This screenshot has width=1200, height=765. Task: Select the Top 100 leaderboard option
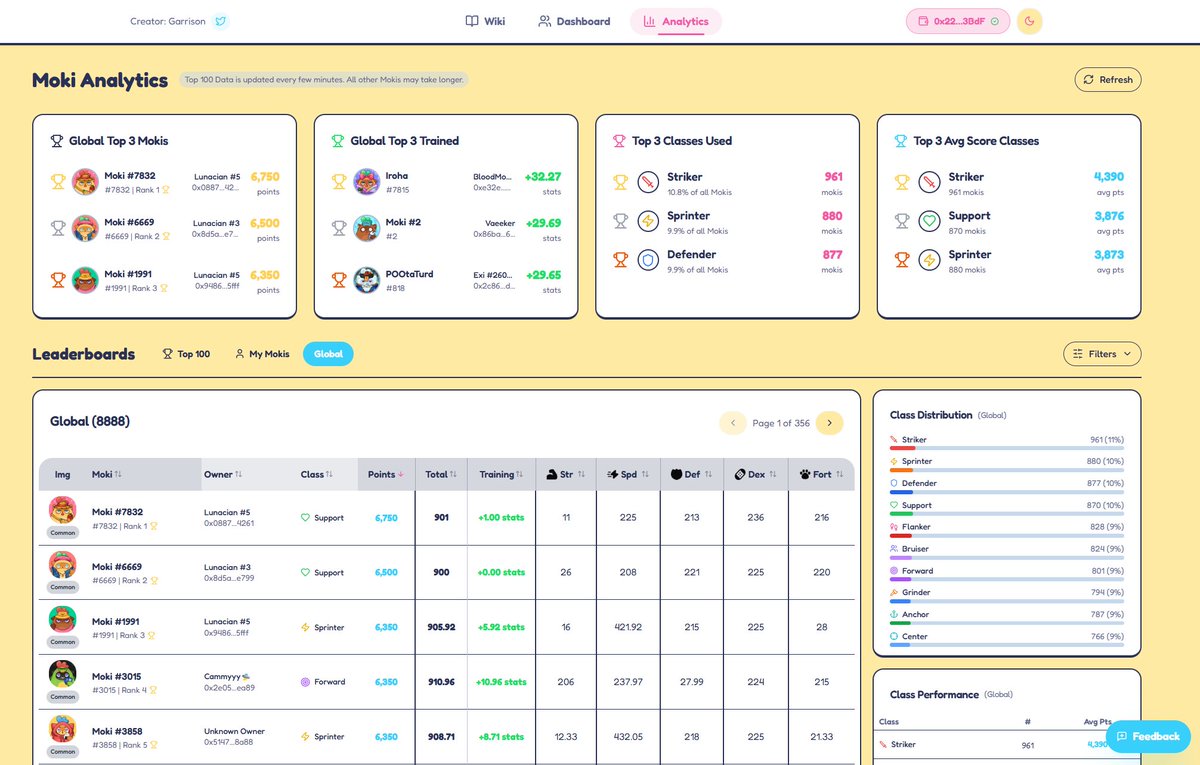(186, 353)
